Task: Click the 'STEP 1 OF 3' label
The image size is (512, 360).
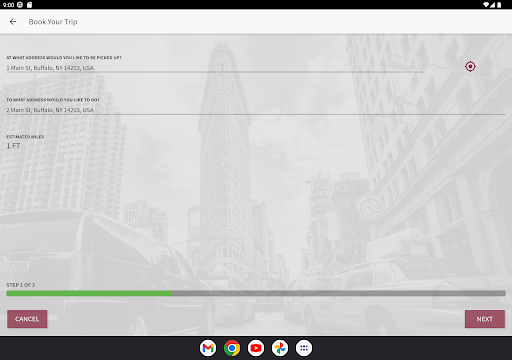Action: (21, 285)
